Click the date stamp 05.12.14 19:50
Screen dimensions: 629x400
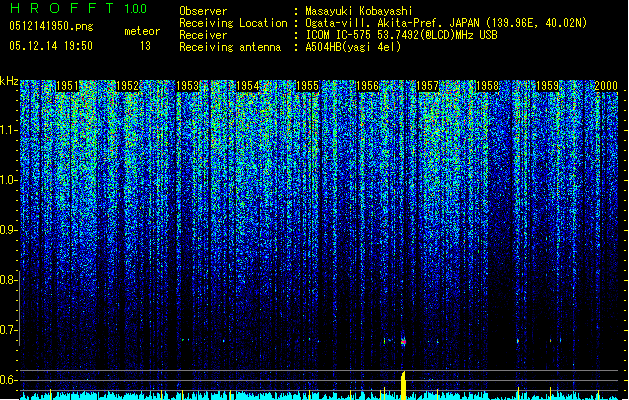pos(51,46)
